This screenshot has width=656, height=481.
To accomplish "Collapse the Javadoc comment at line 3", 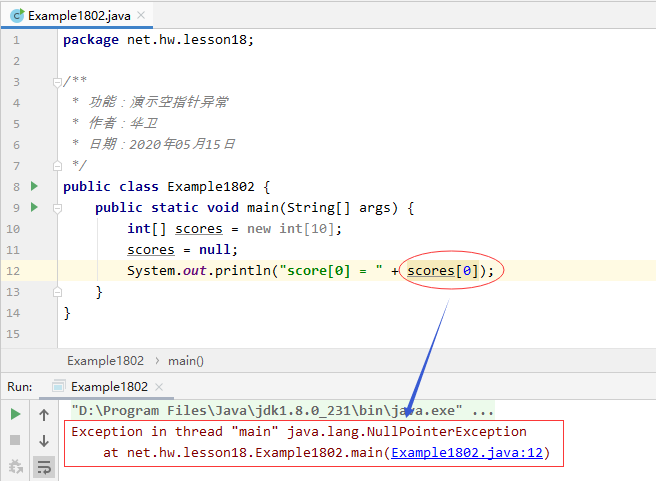I will pyautogui.click(x=57, y=82).
